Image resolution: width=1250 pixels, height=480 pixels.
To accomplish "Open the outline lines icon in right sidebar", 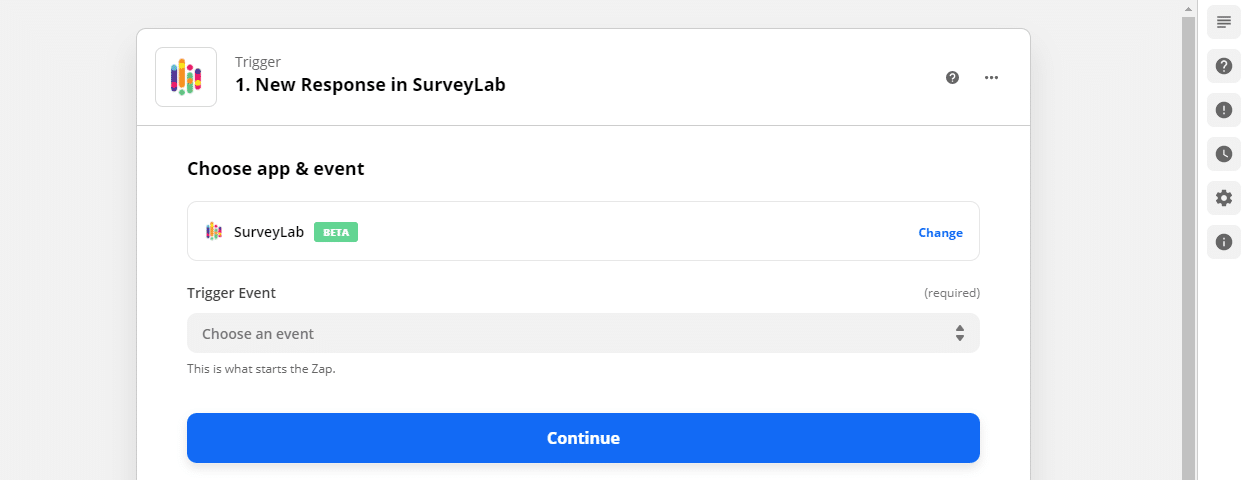I will pos(1223,22).
